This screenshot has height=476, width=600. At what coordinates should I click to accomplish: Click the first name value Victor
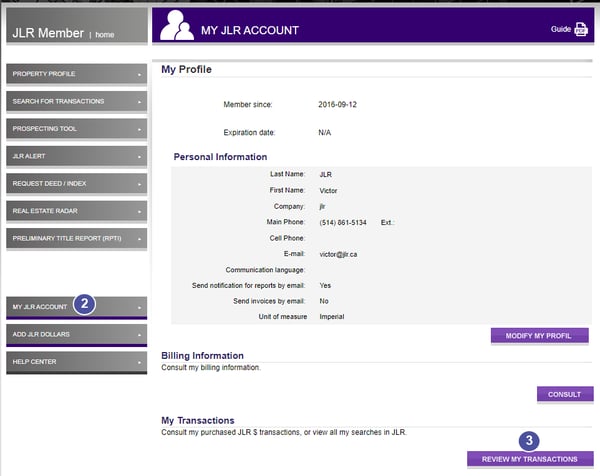(x=328, y=191)
